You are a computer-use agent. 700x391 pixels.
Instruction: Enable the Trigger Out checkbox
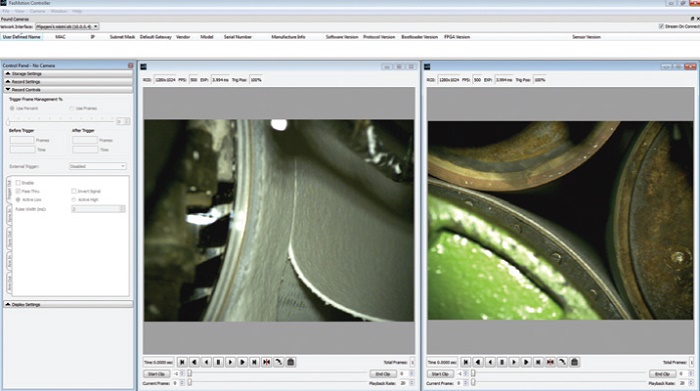tap(18, 183)
